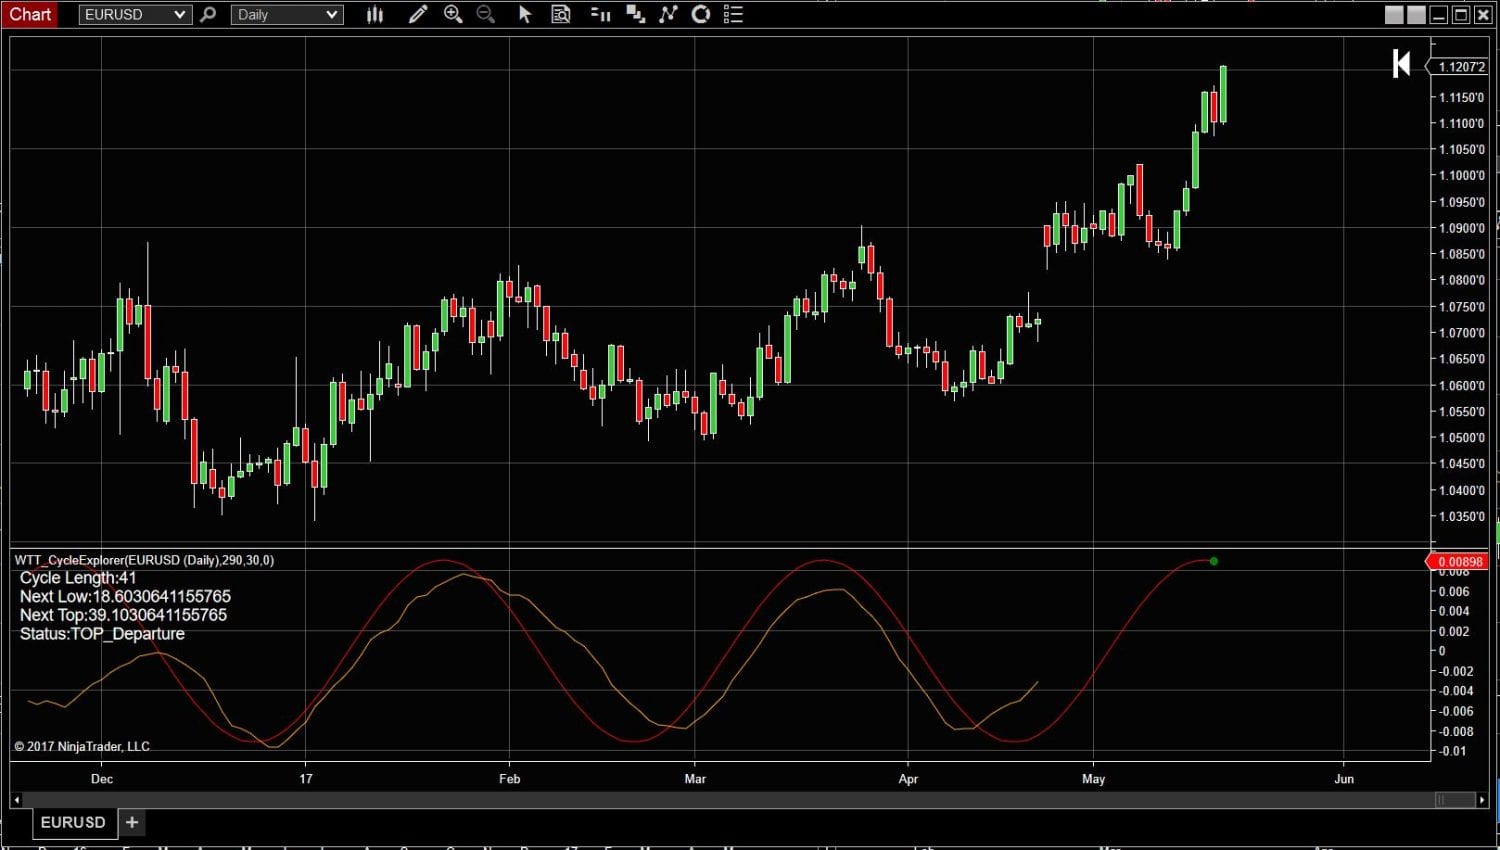Click the first gray window link button

[x=1394, y=15]
